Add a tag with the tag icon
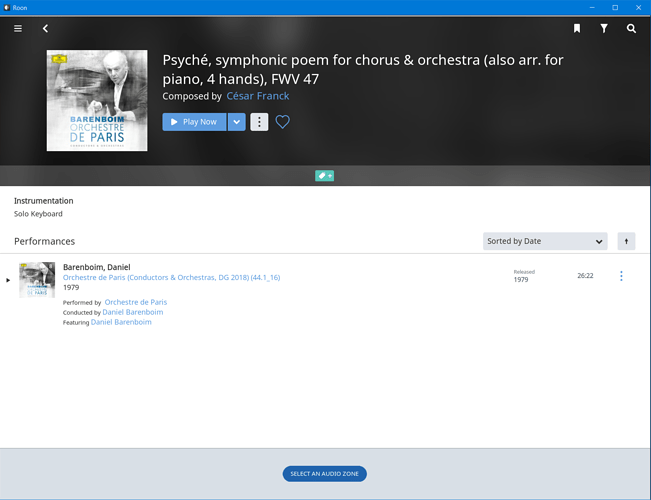Viewport: 651px width, 500px height. (x=324, y=176)
